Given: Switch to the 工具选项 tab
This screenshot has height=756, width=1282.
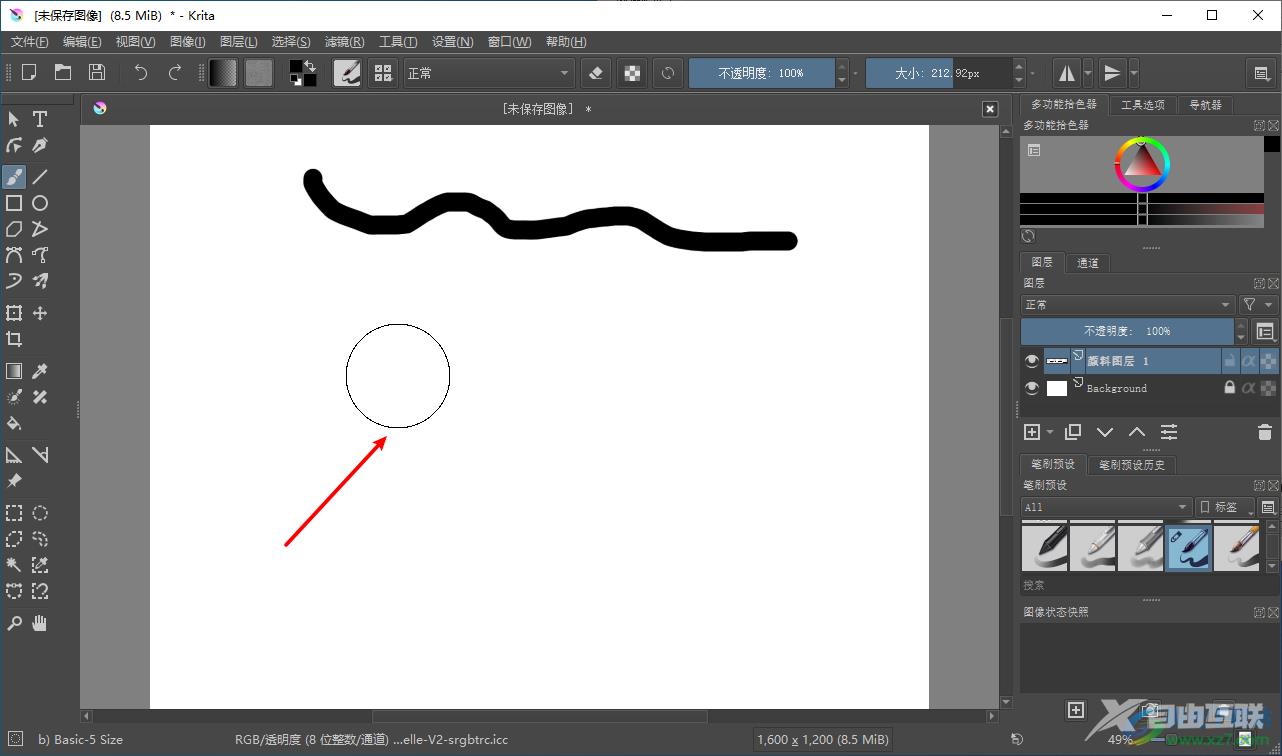Looking at the screenshot, I should (1142, 105).
